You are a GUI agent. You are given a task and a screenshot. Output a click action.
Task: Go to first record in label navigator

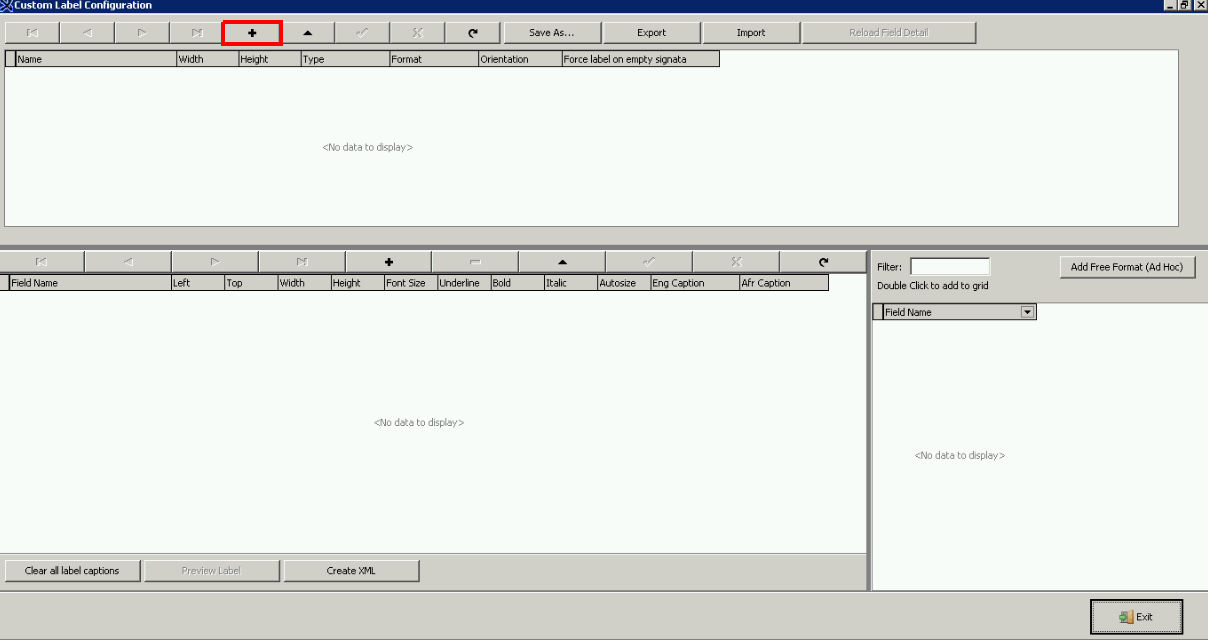pyautogui.click(x=32, y=33)
